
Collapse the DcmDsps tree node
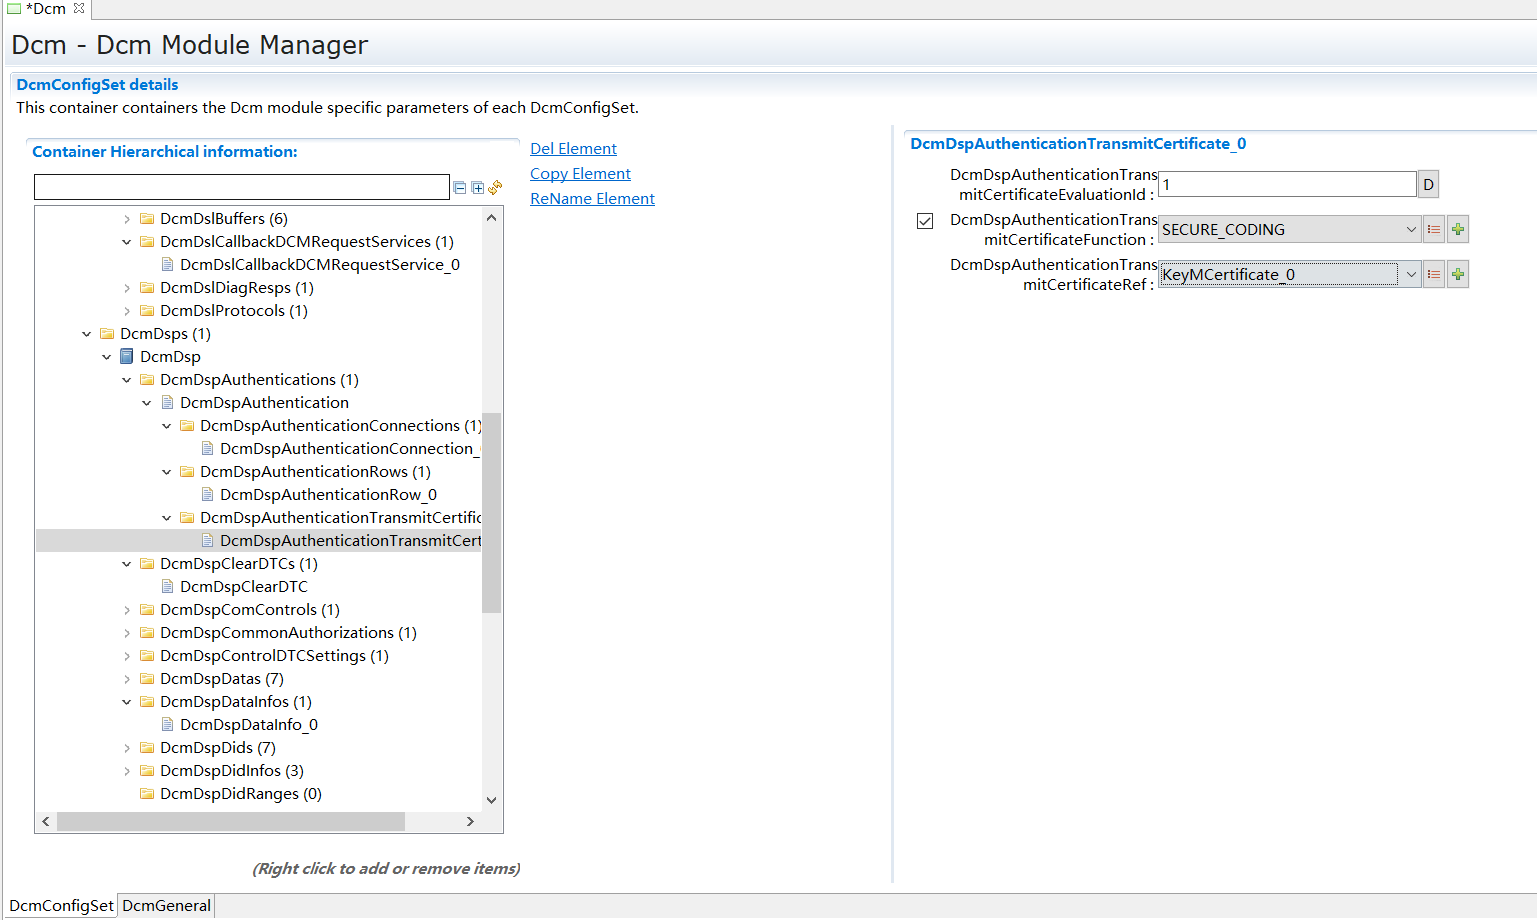pyautogui.click(x=86, y=333)
